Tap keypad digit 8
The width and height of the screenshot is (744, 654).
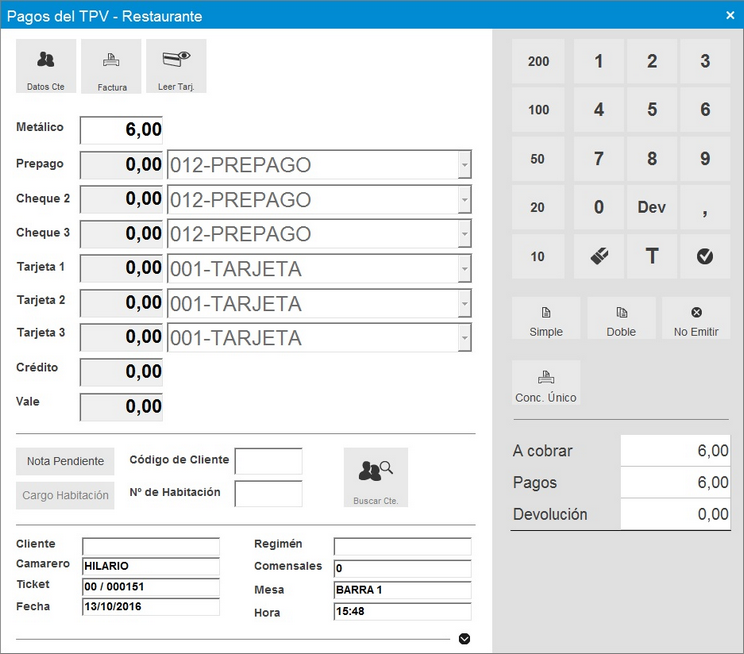click(652, 159)
